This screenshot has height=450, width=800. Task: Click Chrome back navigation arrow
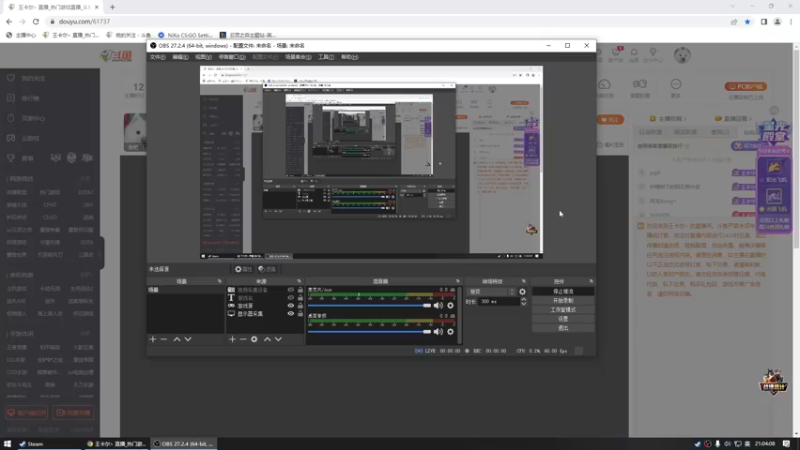click(9, 21)
